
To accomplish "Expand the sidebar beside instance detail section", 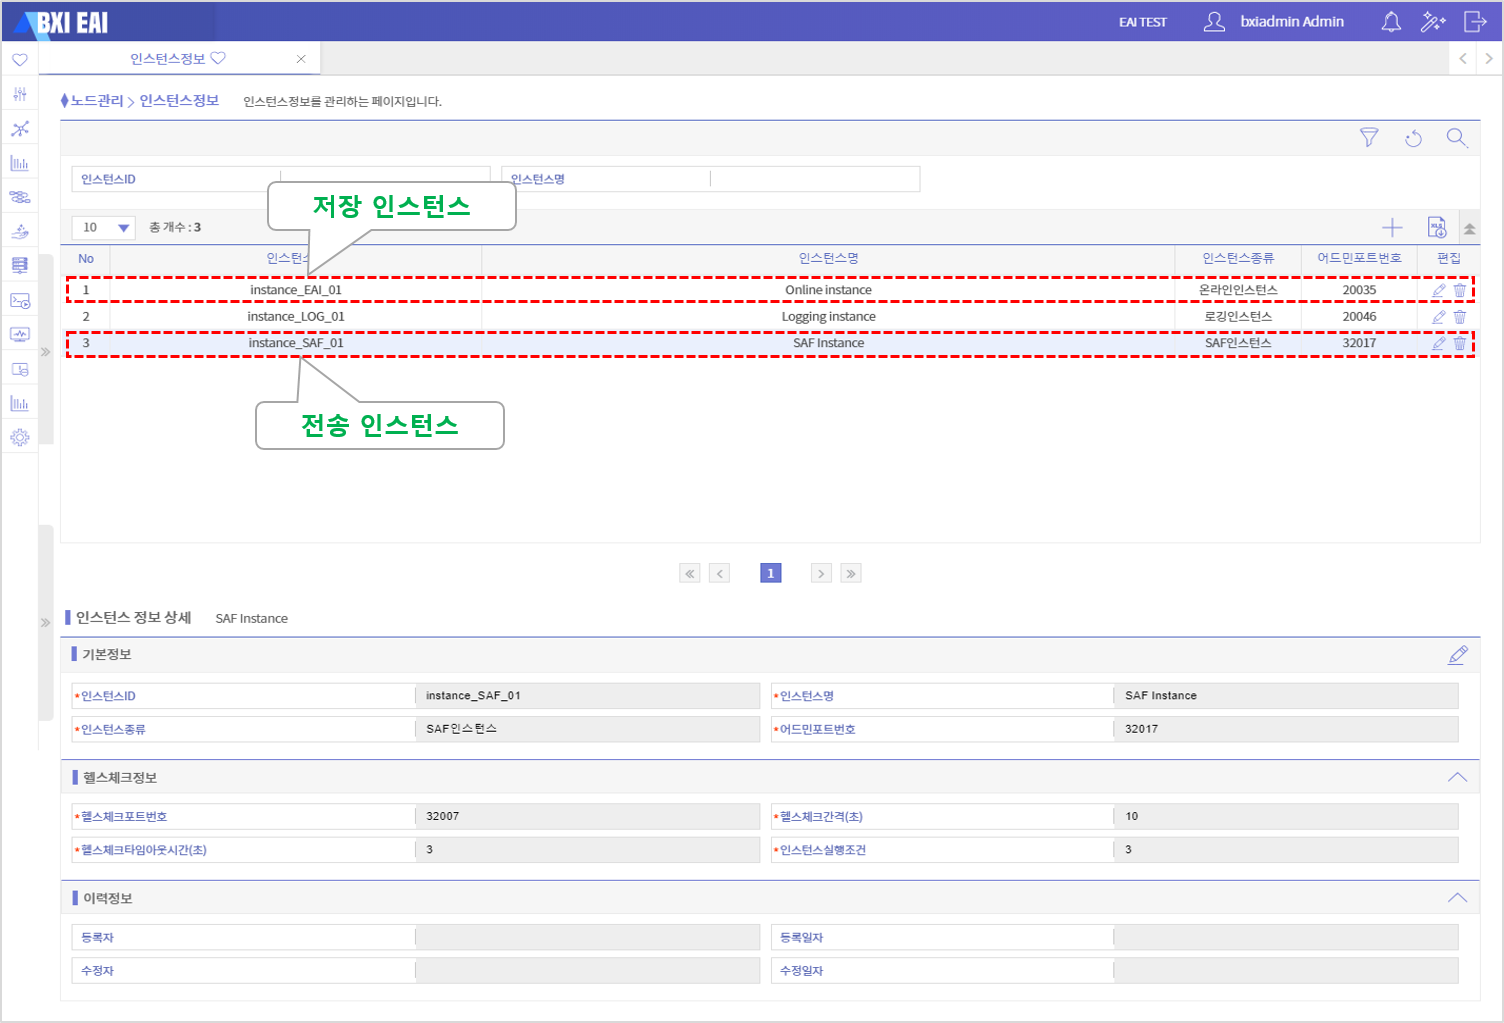I will [45, 622].
